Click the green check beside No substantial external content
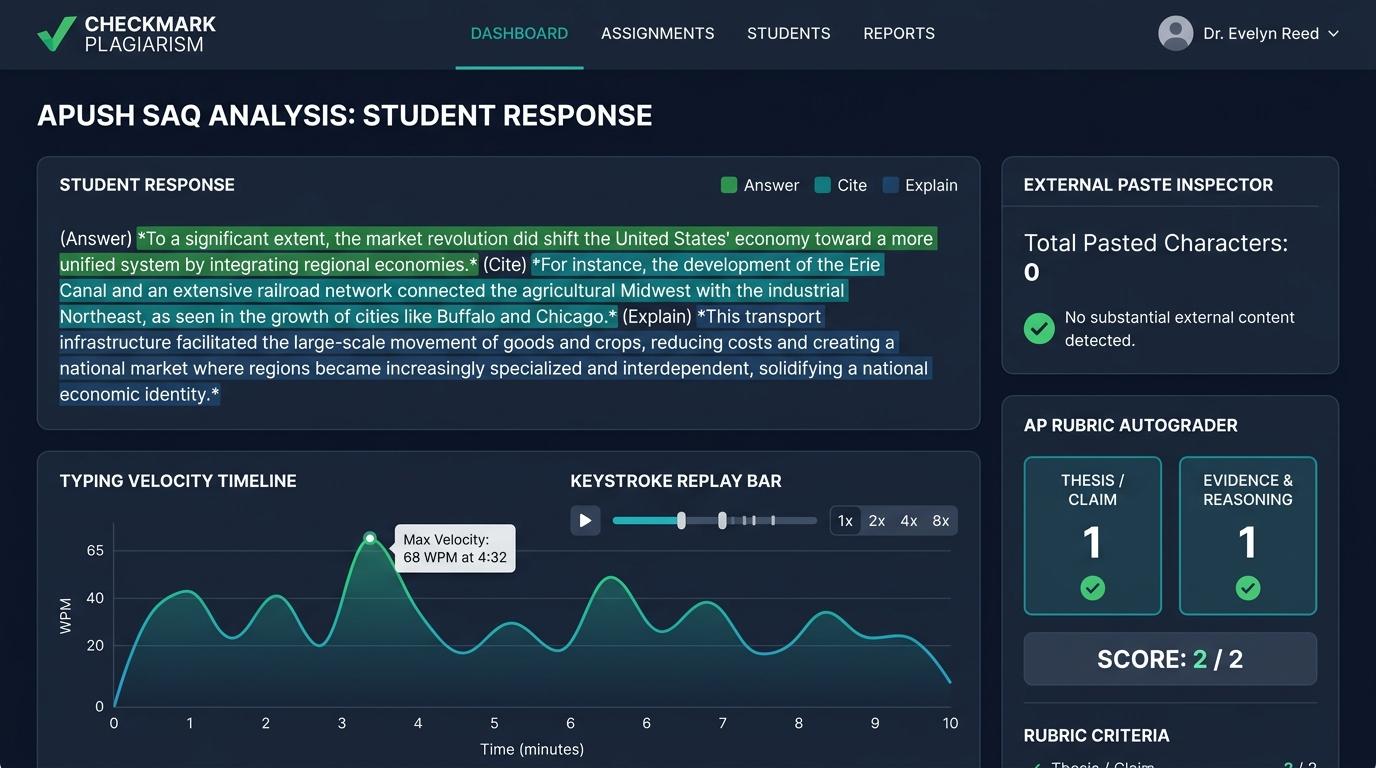Image resolution: width=1376 pixels, height=768 pixels. coord(1039,328)
